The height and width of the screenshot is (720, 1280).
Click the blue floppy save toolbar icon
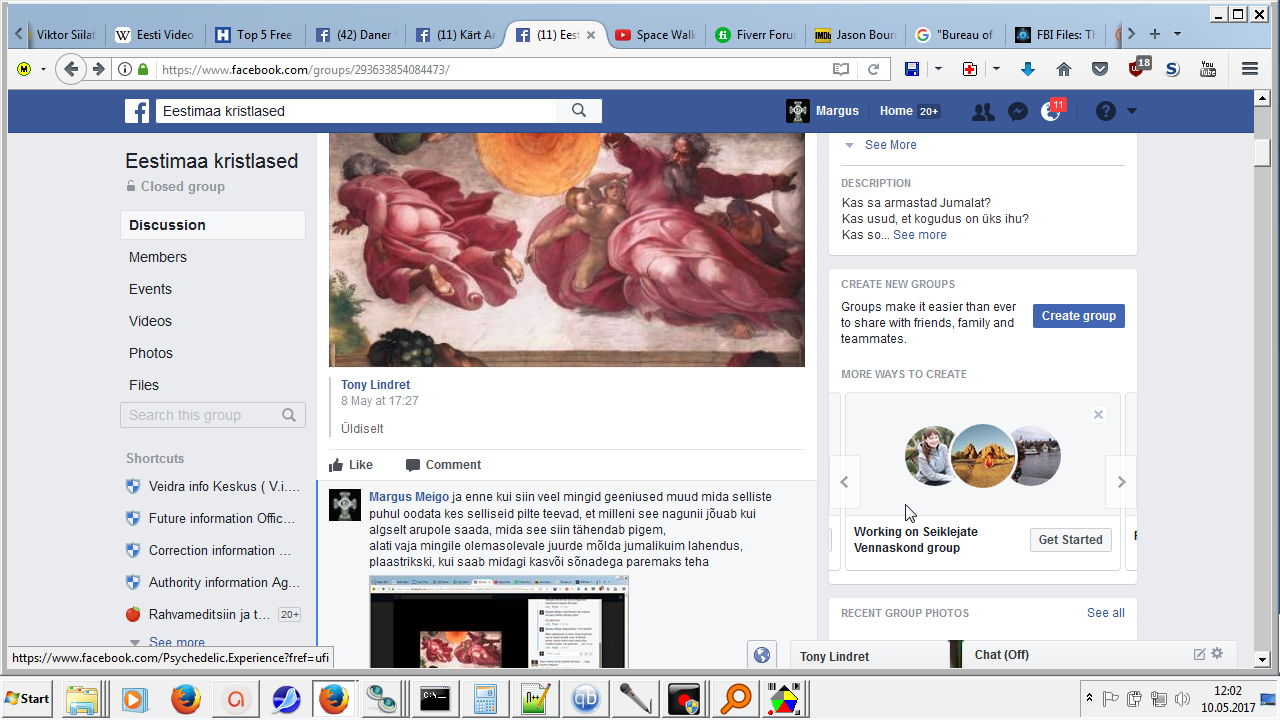point(912,69)
